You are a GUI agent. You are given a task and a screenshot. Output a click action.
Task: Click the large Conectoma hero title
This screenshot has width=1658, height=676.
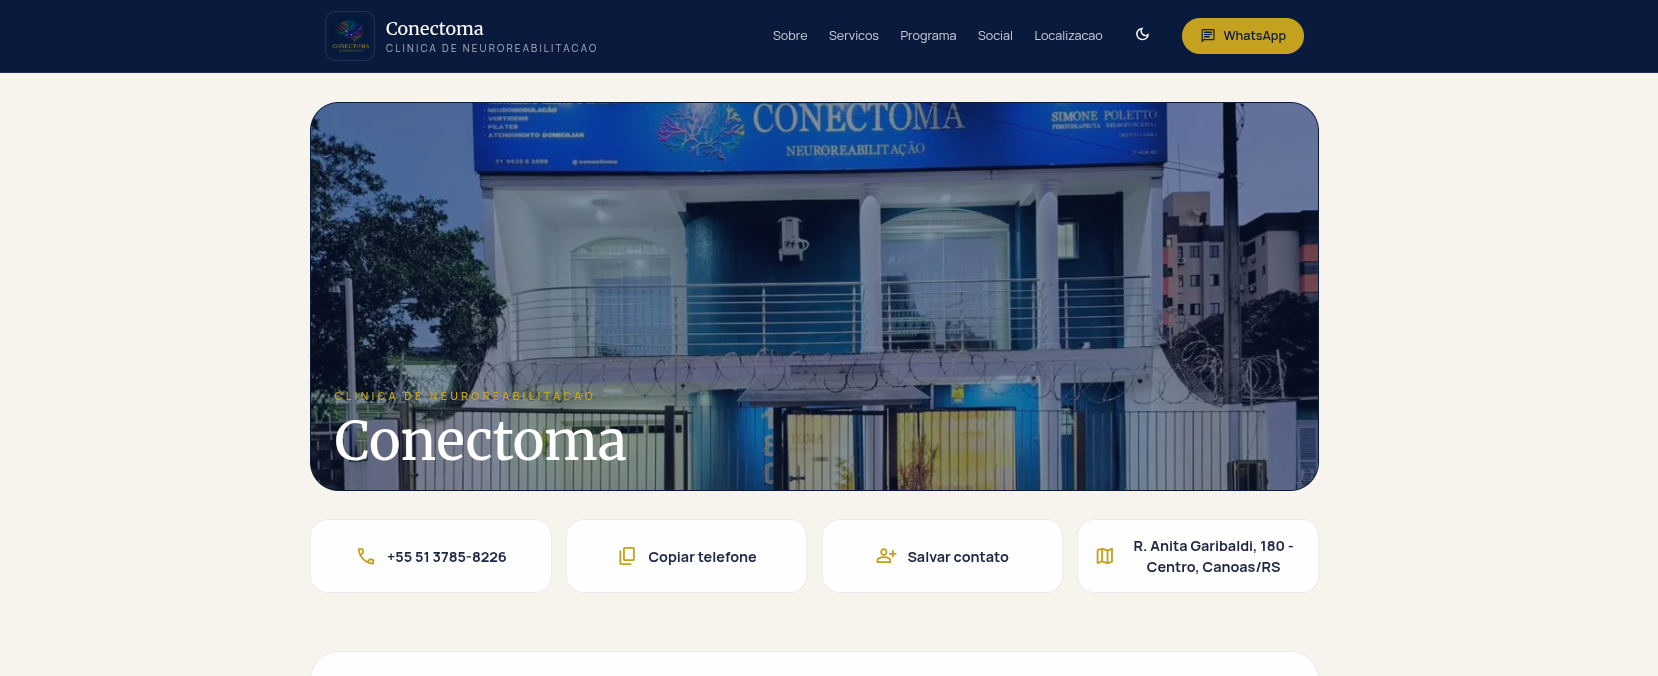click(x=480, y=441)
